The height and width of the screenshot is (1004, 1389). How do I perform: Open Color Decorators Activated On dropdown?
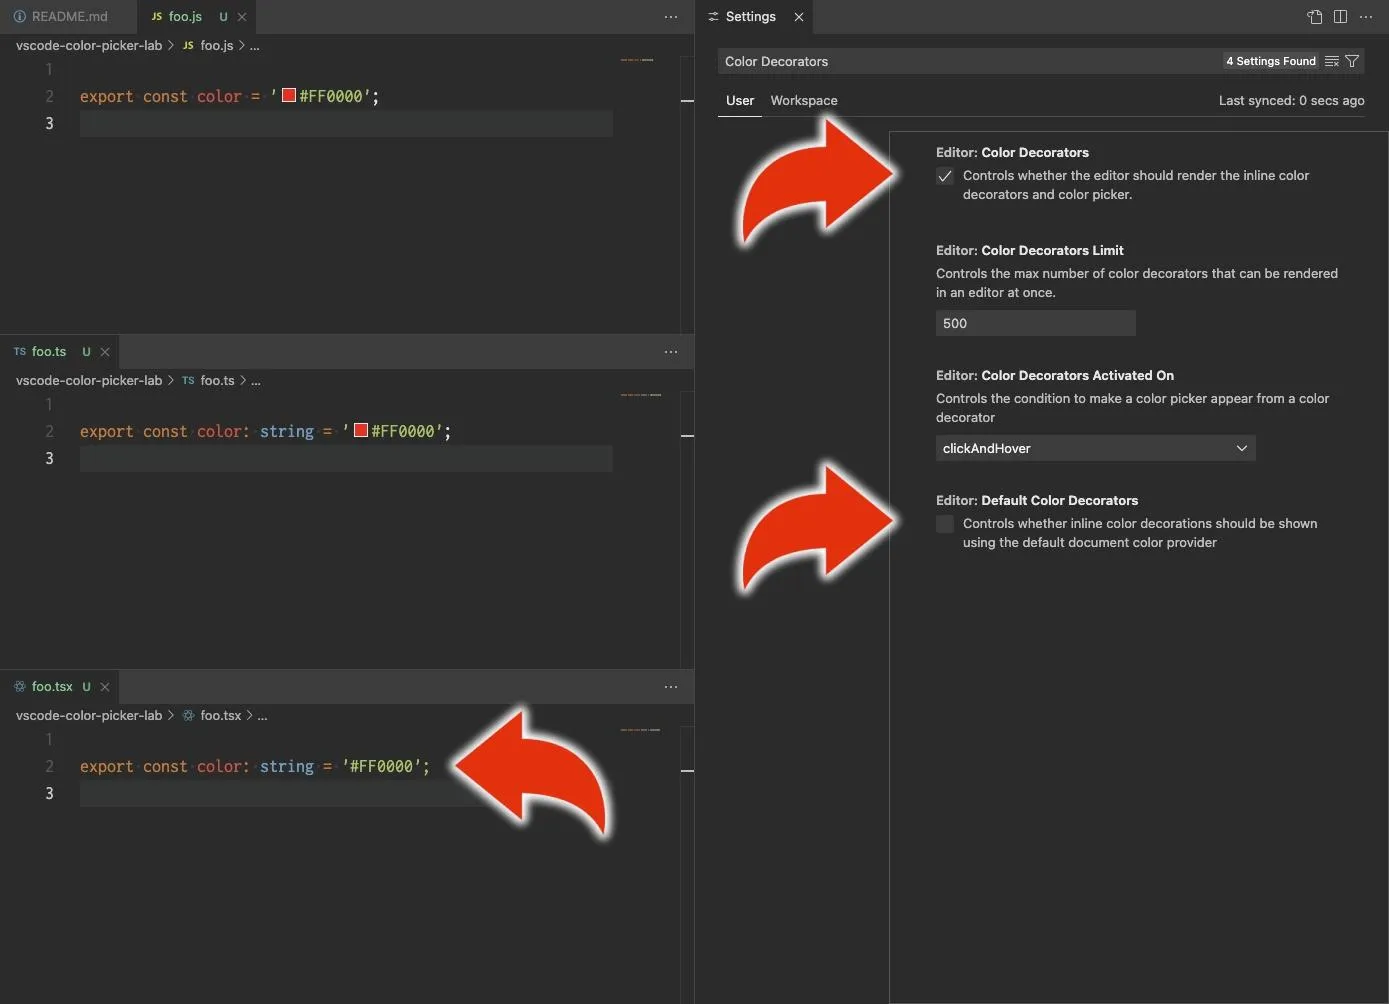1095,448
